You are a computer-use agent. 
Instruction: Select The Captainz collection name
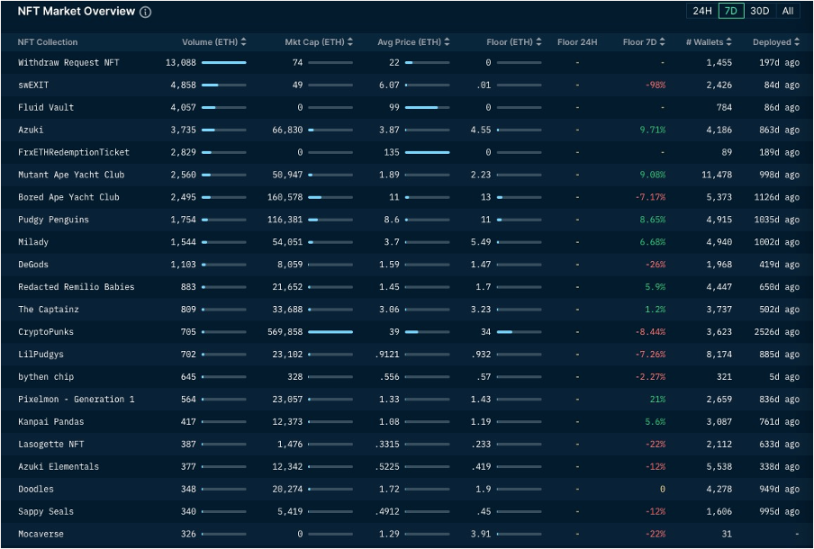(48, 309)
